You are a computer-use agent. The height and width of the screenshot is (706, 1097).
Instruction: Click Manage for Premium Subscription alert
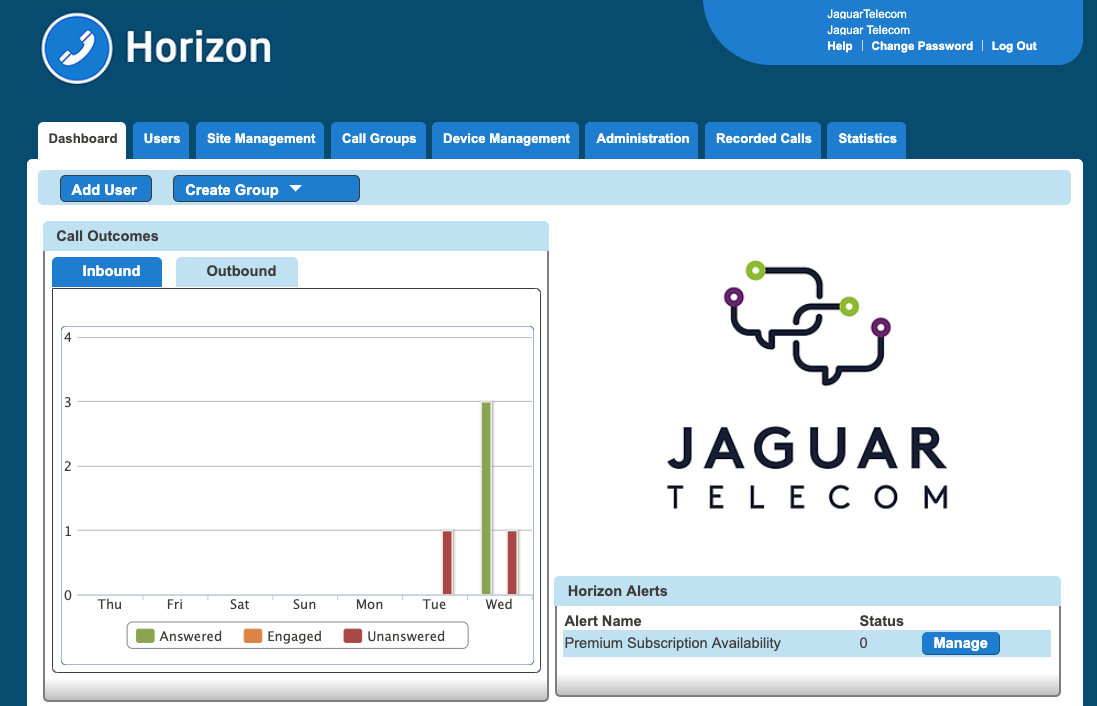coord(960,643)
